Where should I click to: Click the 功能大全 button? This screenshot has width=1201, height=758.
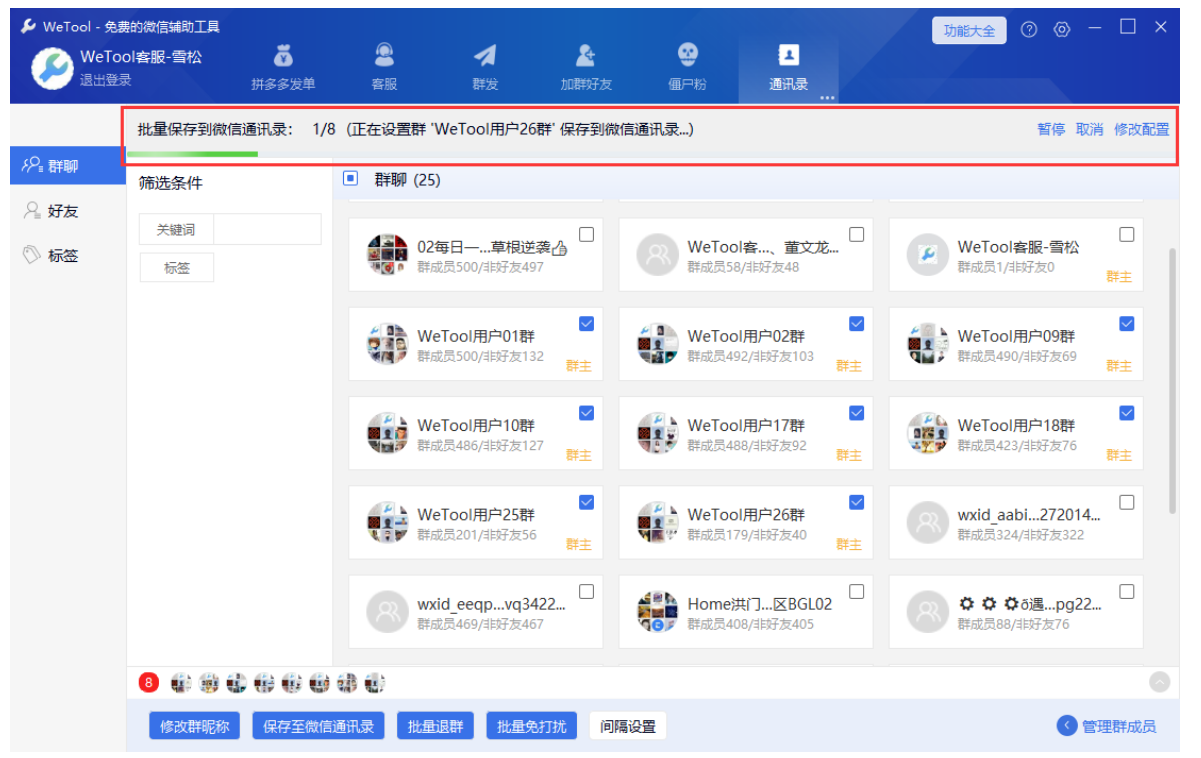point(969,31)
